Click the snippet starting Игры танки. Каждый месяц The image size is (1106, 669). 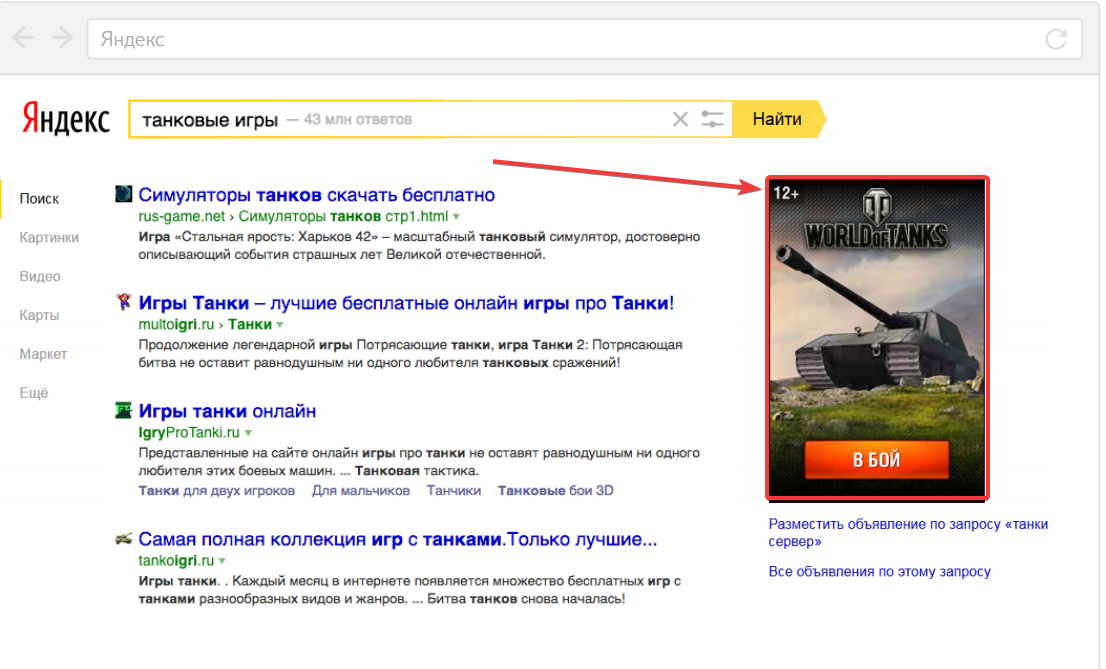(x=409, y=590)
